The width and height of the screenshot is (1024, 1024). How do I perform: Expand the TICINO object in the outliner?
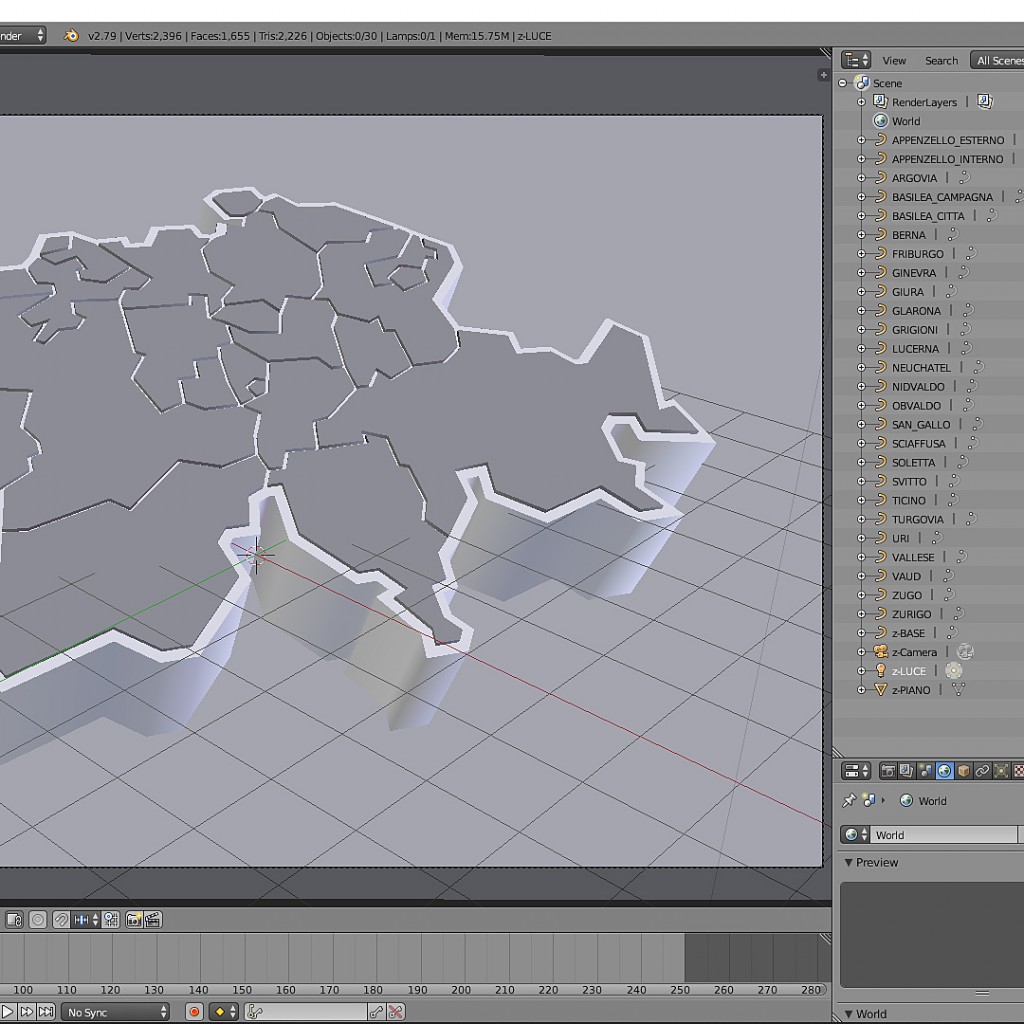pyautogui.click(x=862, y=500)
